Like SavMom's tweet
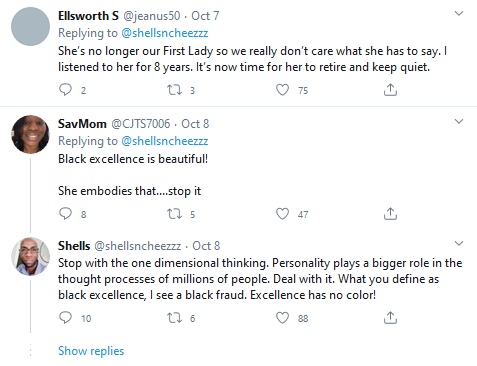The width and height of the screenshot is (477, 366). [282, 214]
